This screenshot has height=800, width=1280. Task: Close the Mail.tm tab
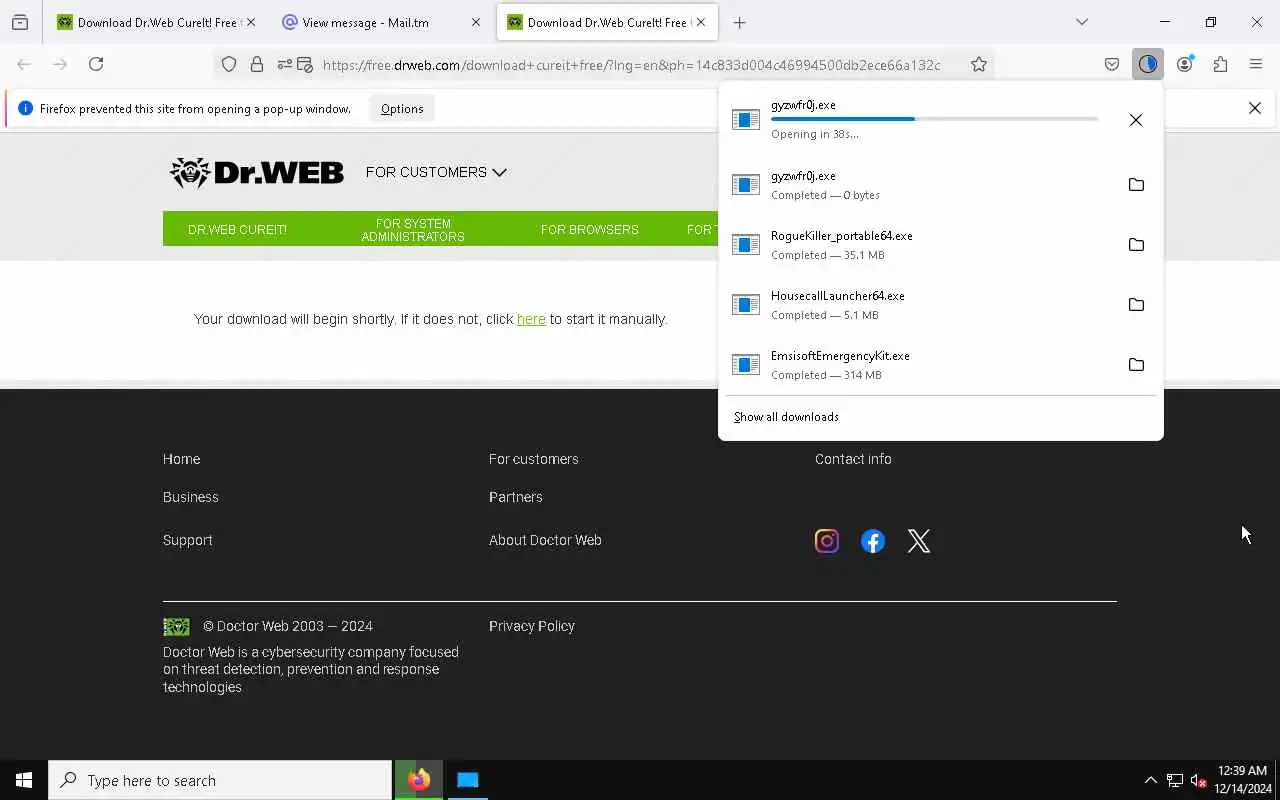tap(476, 22)
